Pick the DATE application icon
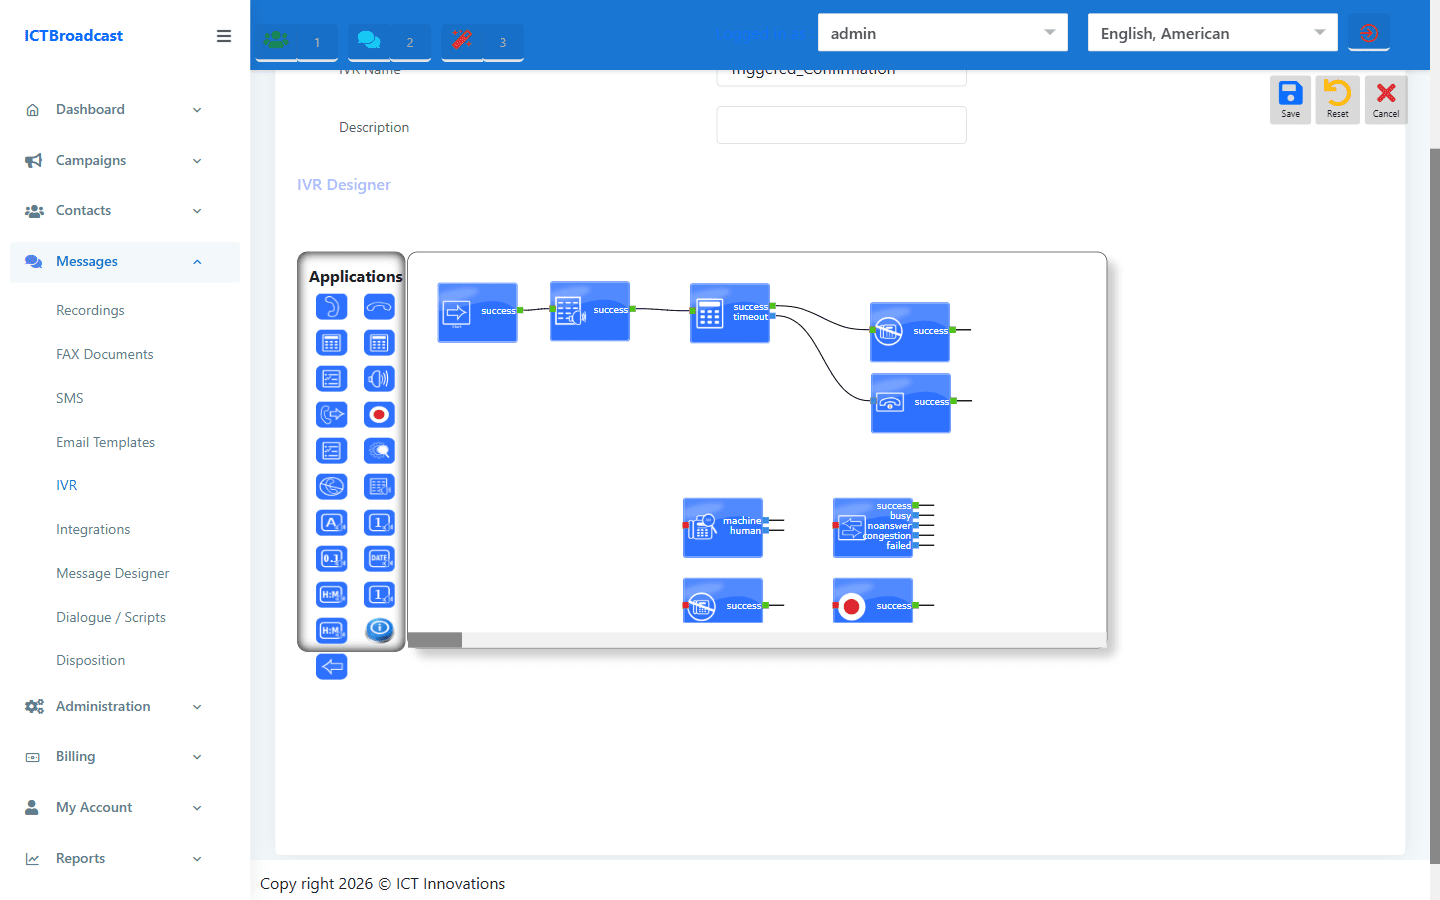Viewport: 1440px width, 900px height. coord(379,559)
